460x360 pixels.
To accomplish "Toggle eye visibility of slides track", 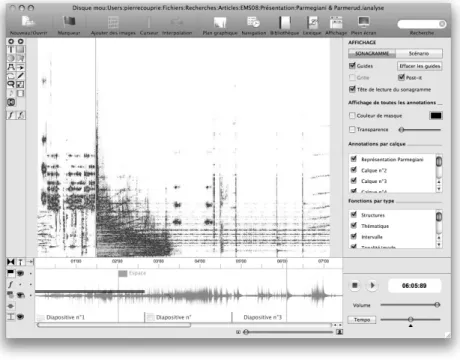I will coord(20,317).
